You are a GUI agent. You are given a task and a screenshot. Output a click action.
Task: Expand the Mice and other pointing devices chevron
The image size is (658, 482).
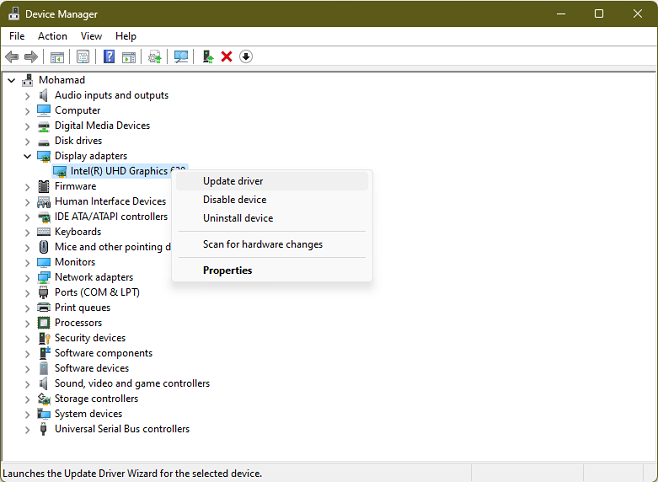pyautogui.click(x=27, y=248)
